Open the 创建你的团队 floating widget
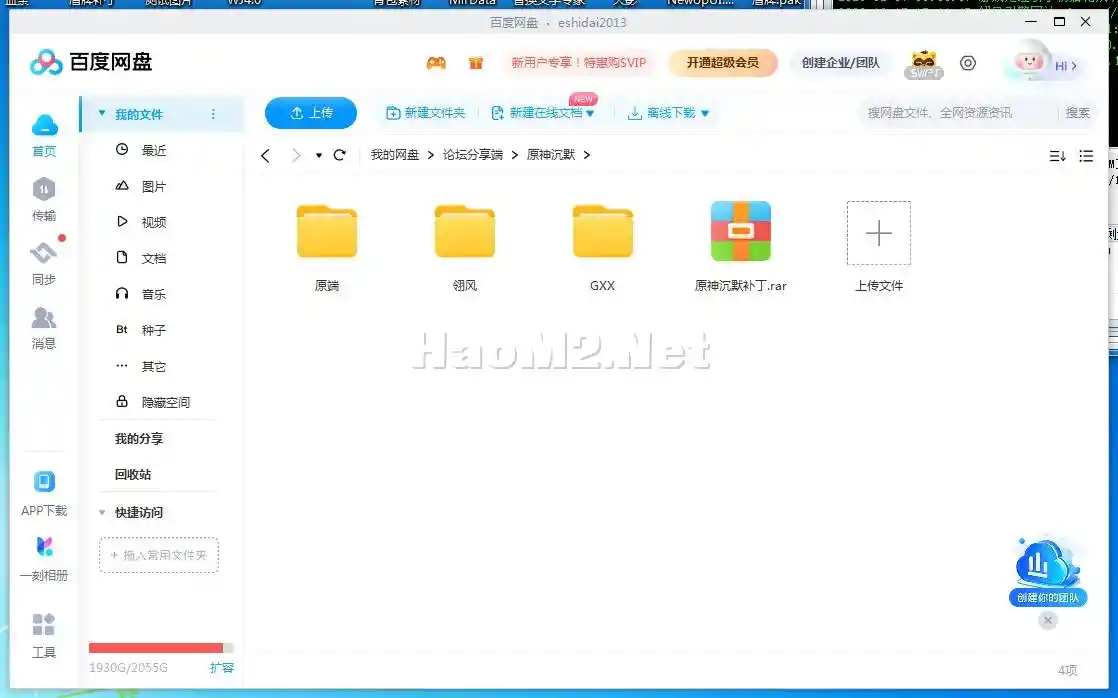 pyautogui.click(x=1047, y=572)
